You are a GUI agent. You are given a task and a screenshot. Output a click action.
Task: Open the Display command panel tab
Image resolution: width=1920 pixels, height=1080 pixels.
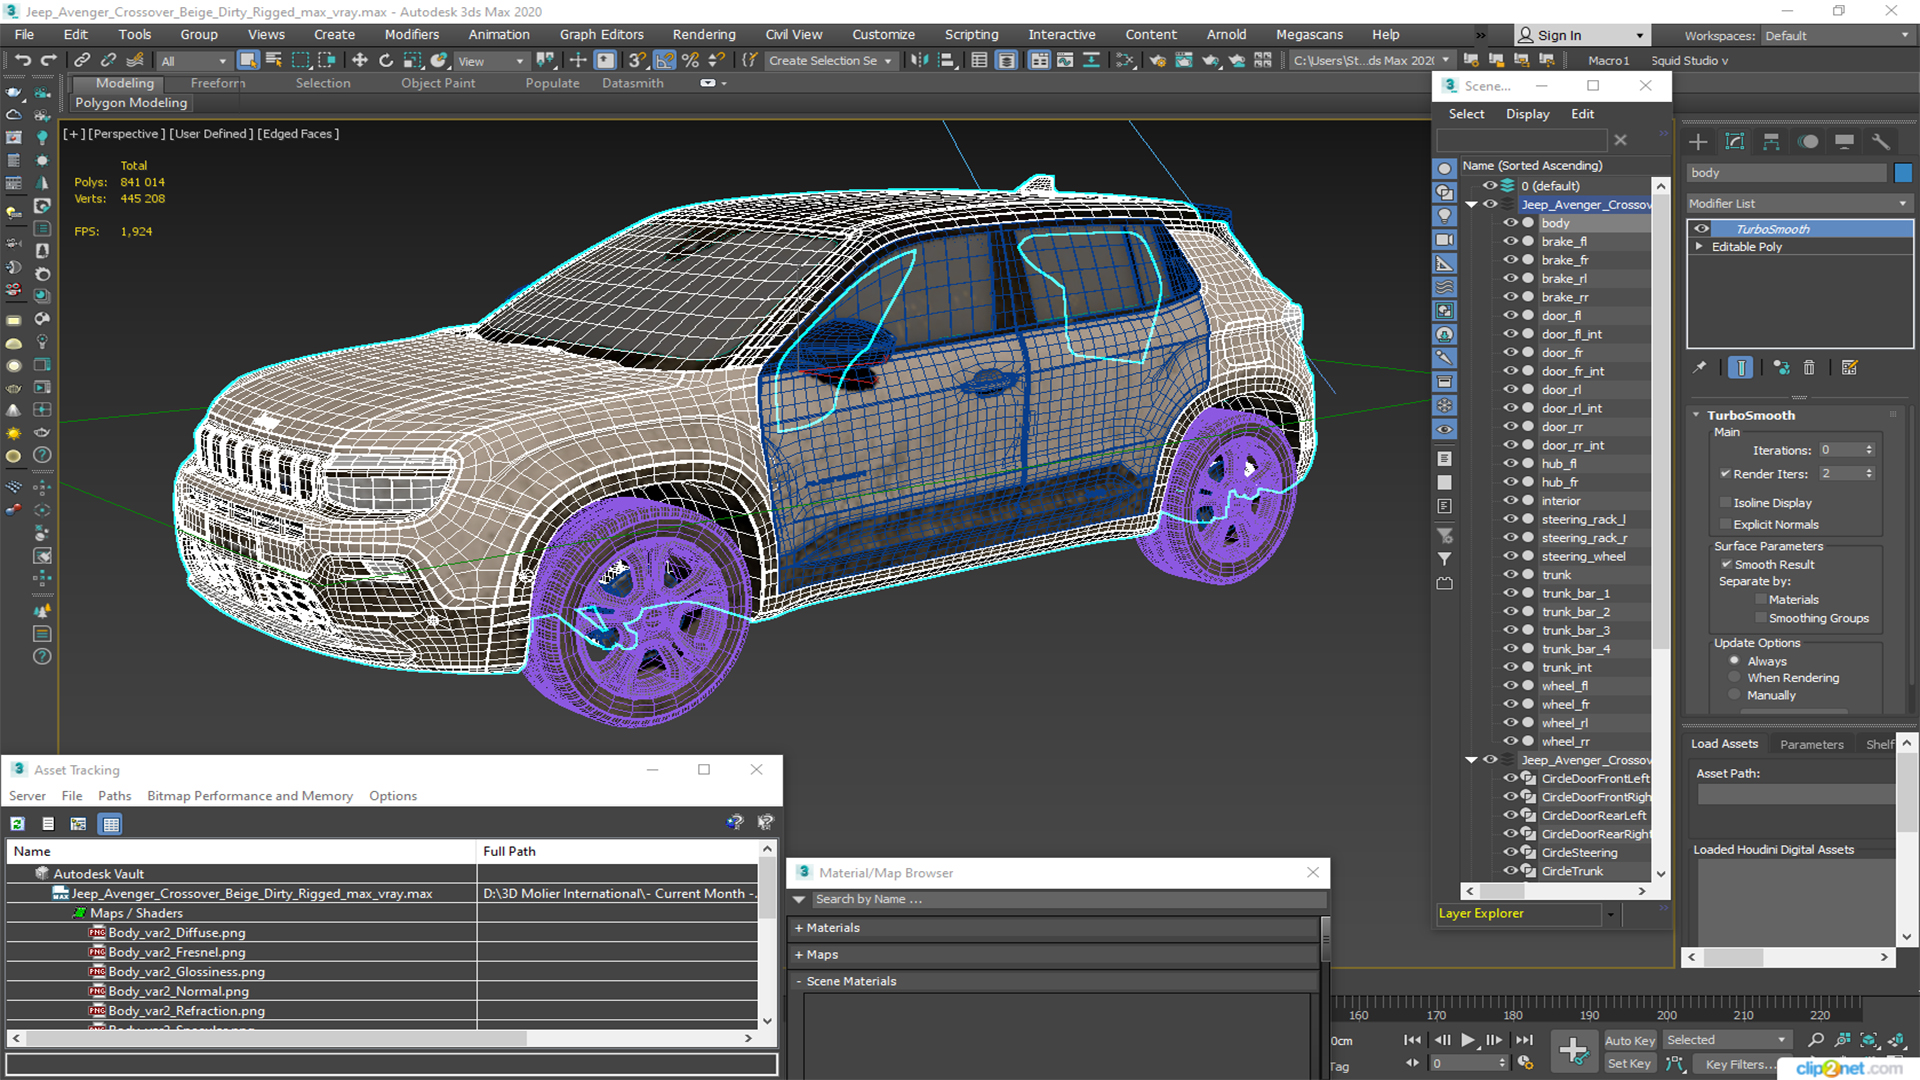(x=1844, y=142)
